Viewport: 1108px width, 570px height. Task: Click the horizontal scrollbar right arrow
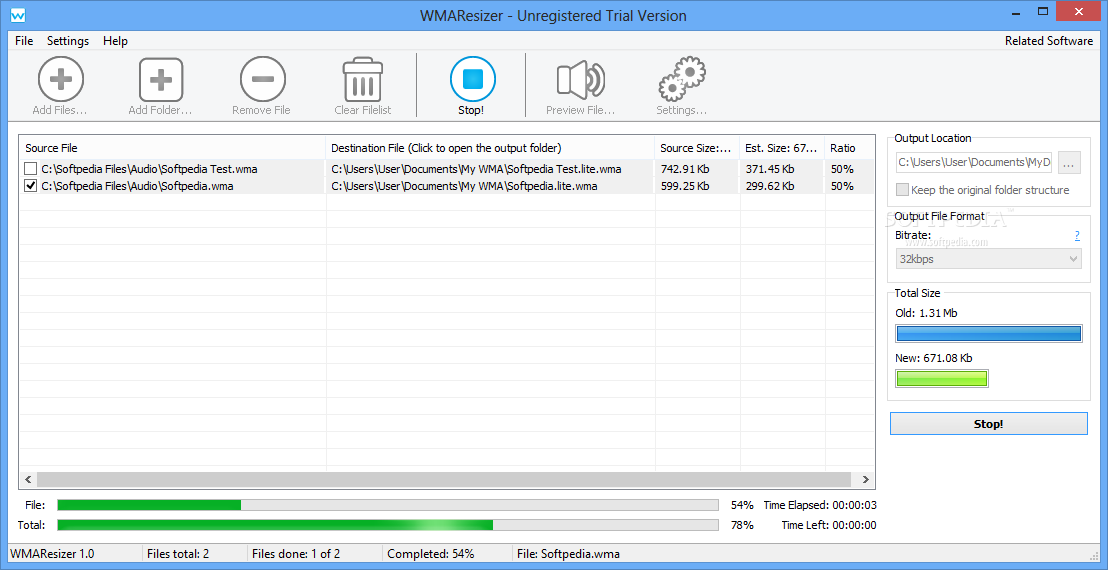tap(866, 480)
